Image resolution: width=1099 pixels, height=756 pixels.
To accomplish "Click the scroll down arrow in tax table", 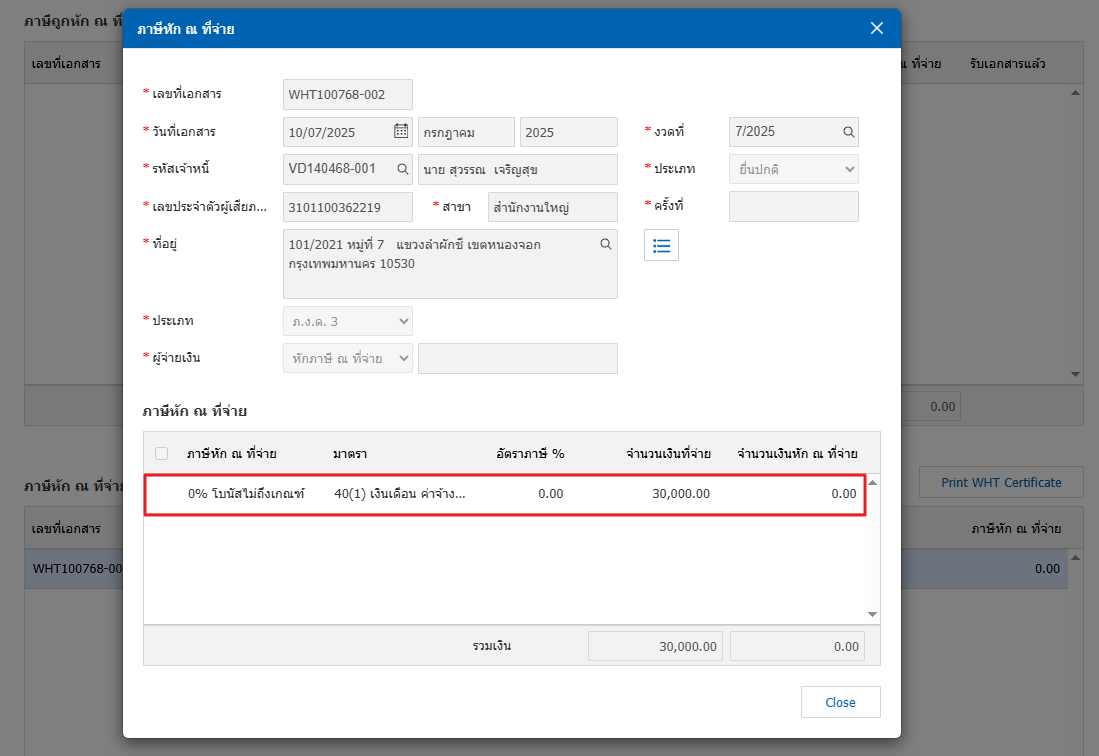I will 872,614.
